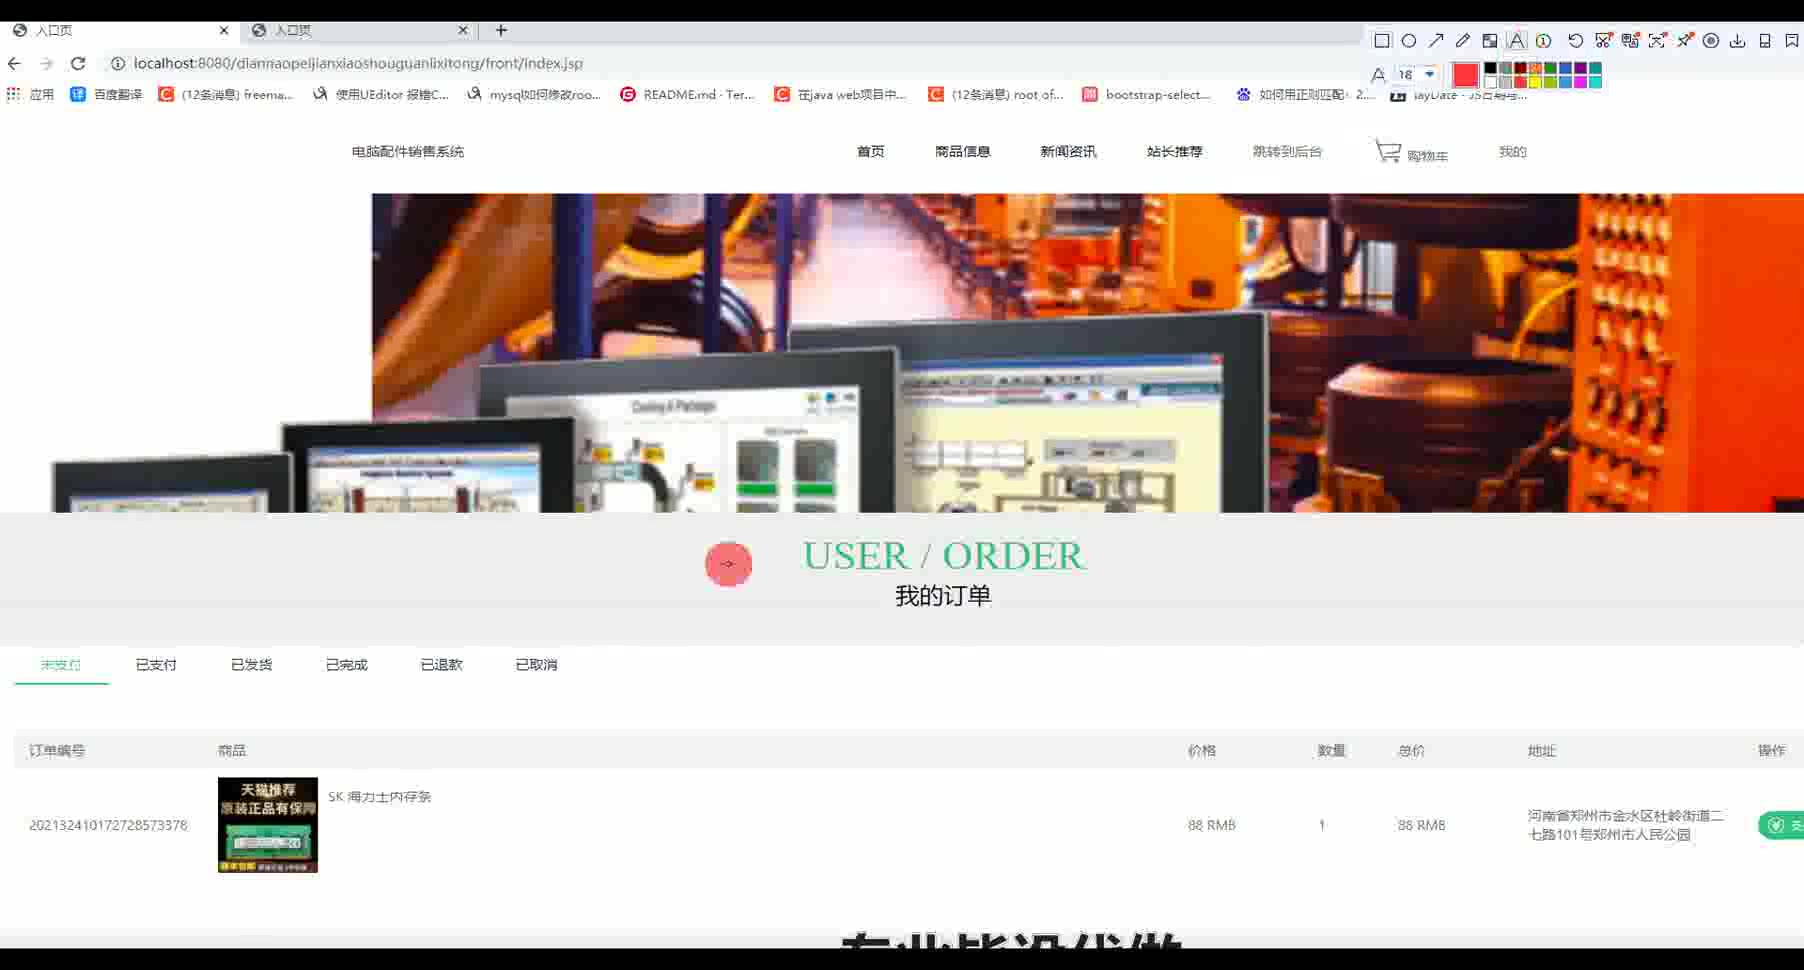The width and height of the screenshot is (1804, 970).
Task: Open 新闻资讯 in the navigation
Action: (1068, 152)
